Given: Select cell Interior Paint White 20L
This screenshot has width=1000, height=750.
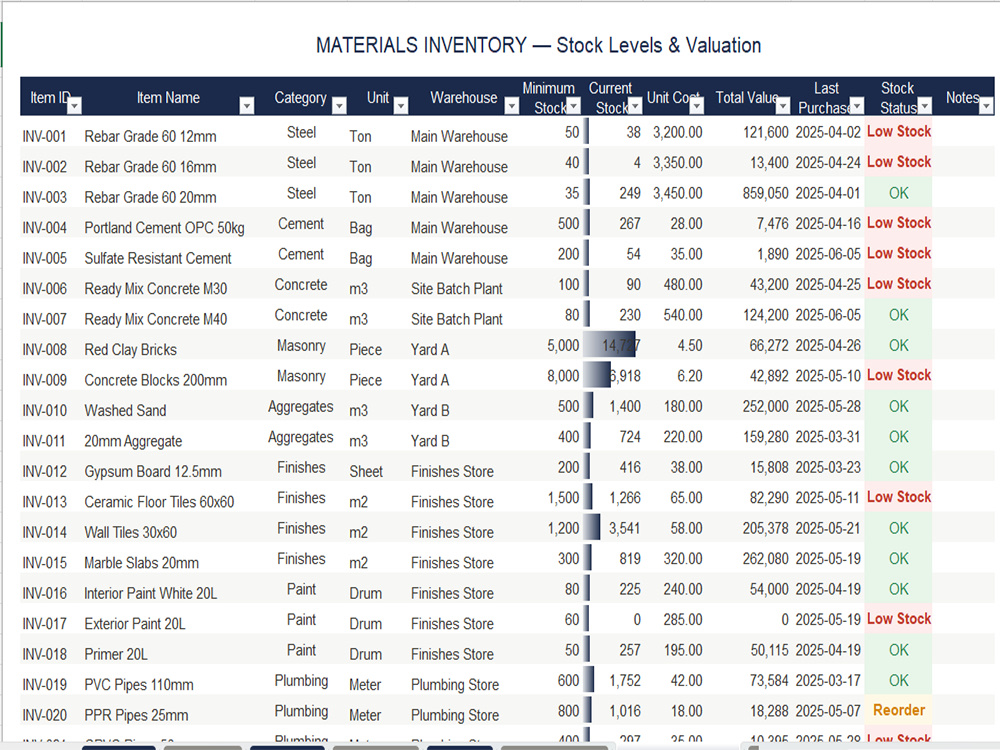Looking at the screenshot, I should coord(151,594).
